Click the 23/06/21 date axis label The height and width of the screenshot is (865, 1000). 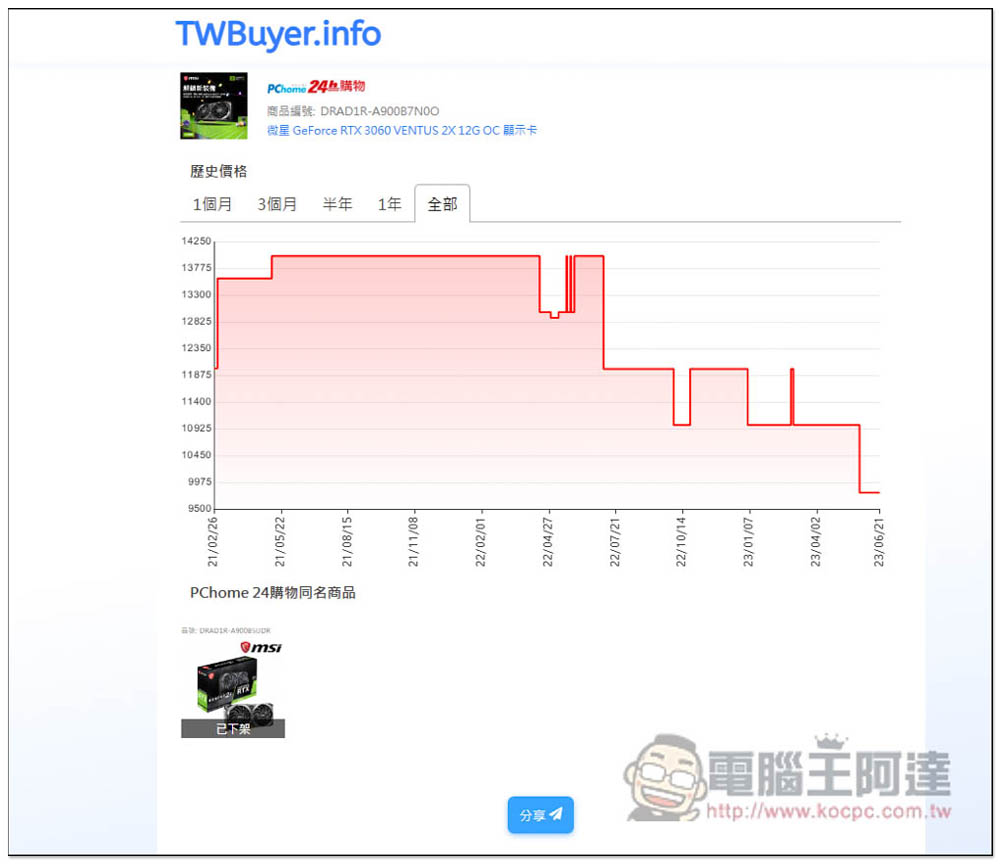click(879, 542)
